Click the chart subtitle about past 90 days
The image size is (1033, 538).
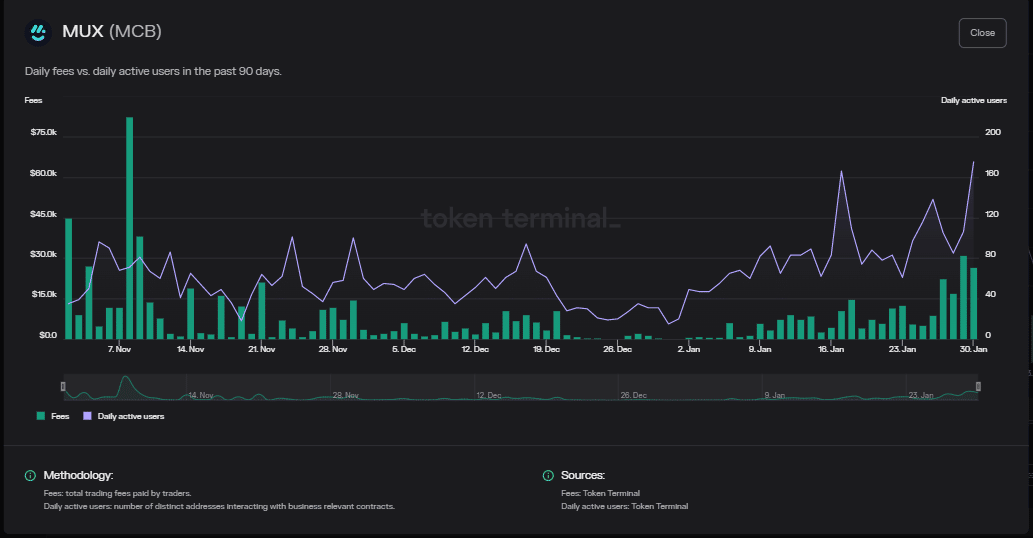[x=154, y=71]
